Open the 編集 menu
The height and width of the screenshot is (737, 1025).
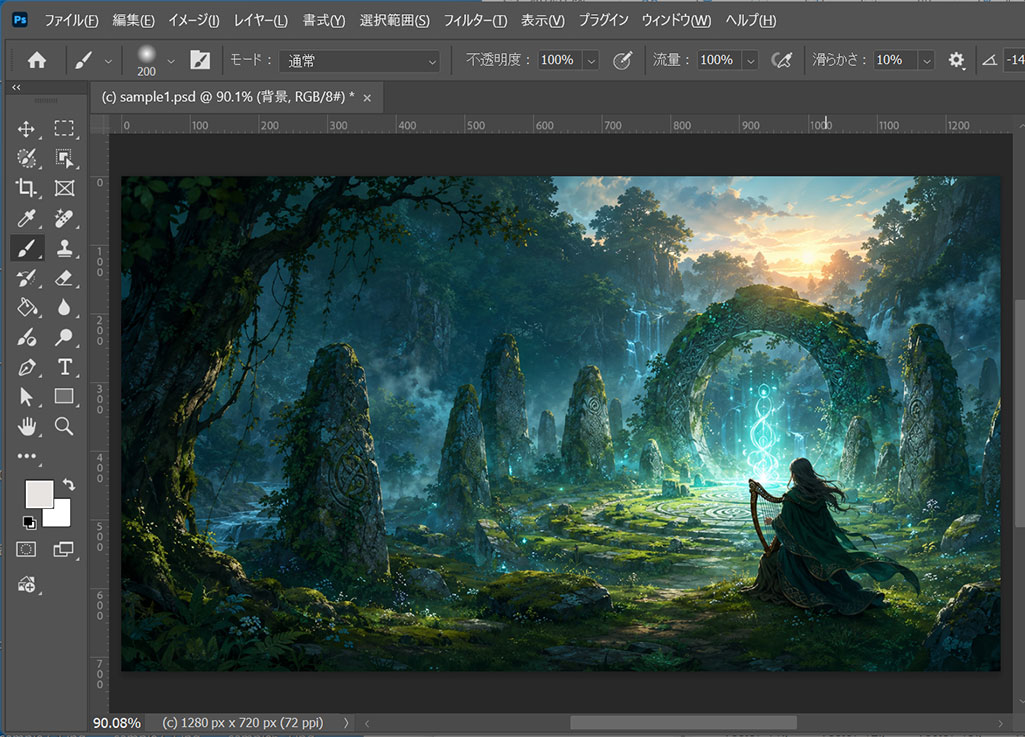[x=133, y=20]
